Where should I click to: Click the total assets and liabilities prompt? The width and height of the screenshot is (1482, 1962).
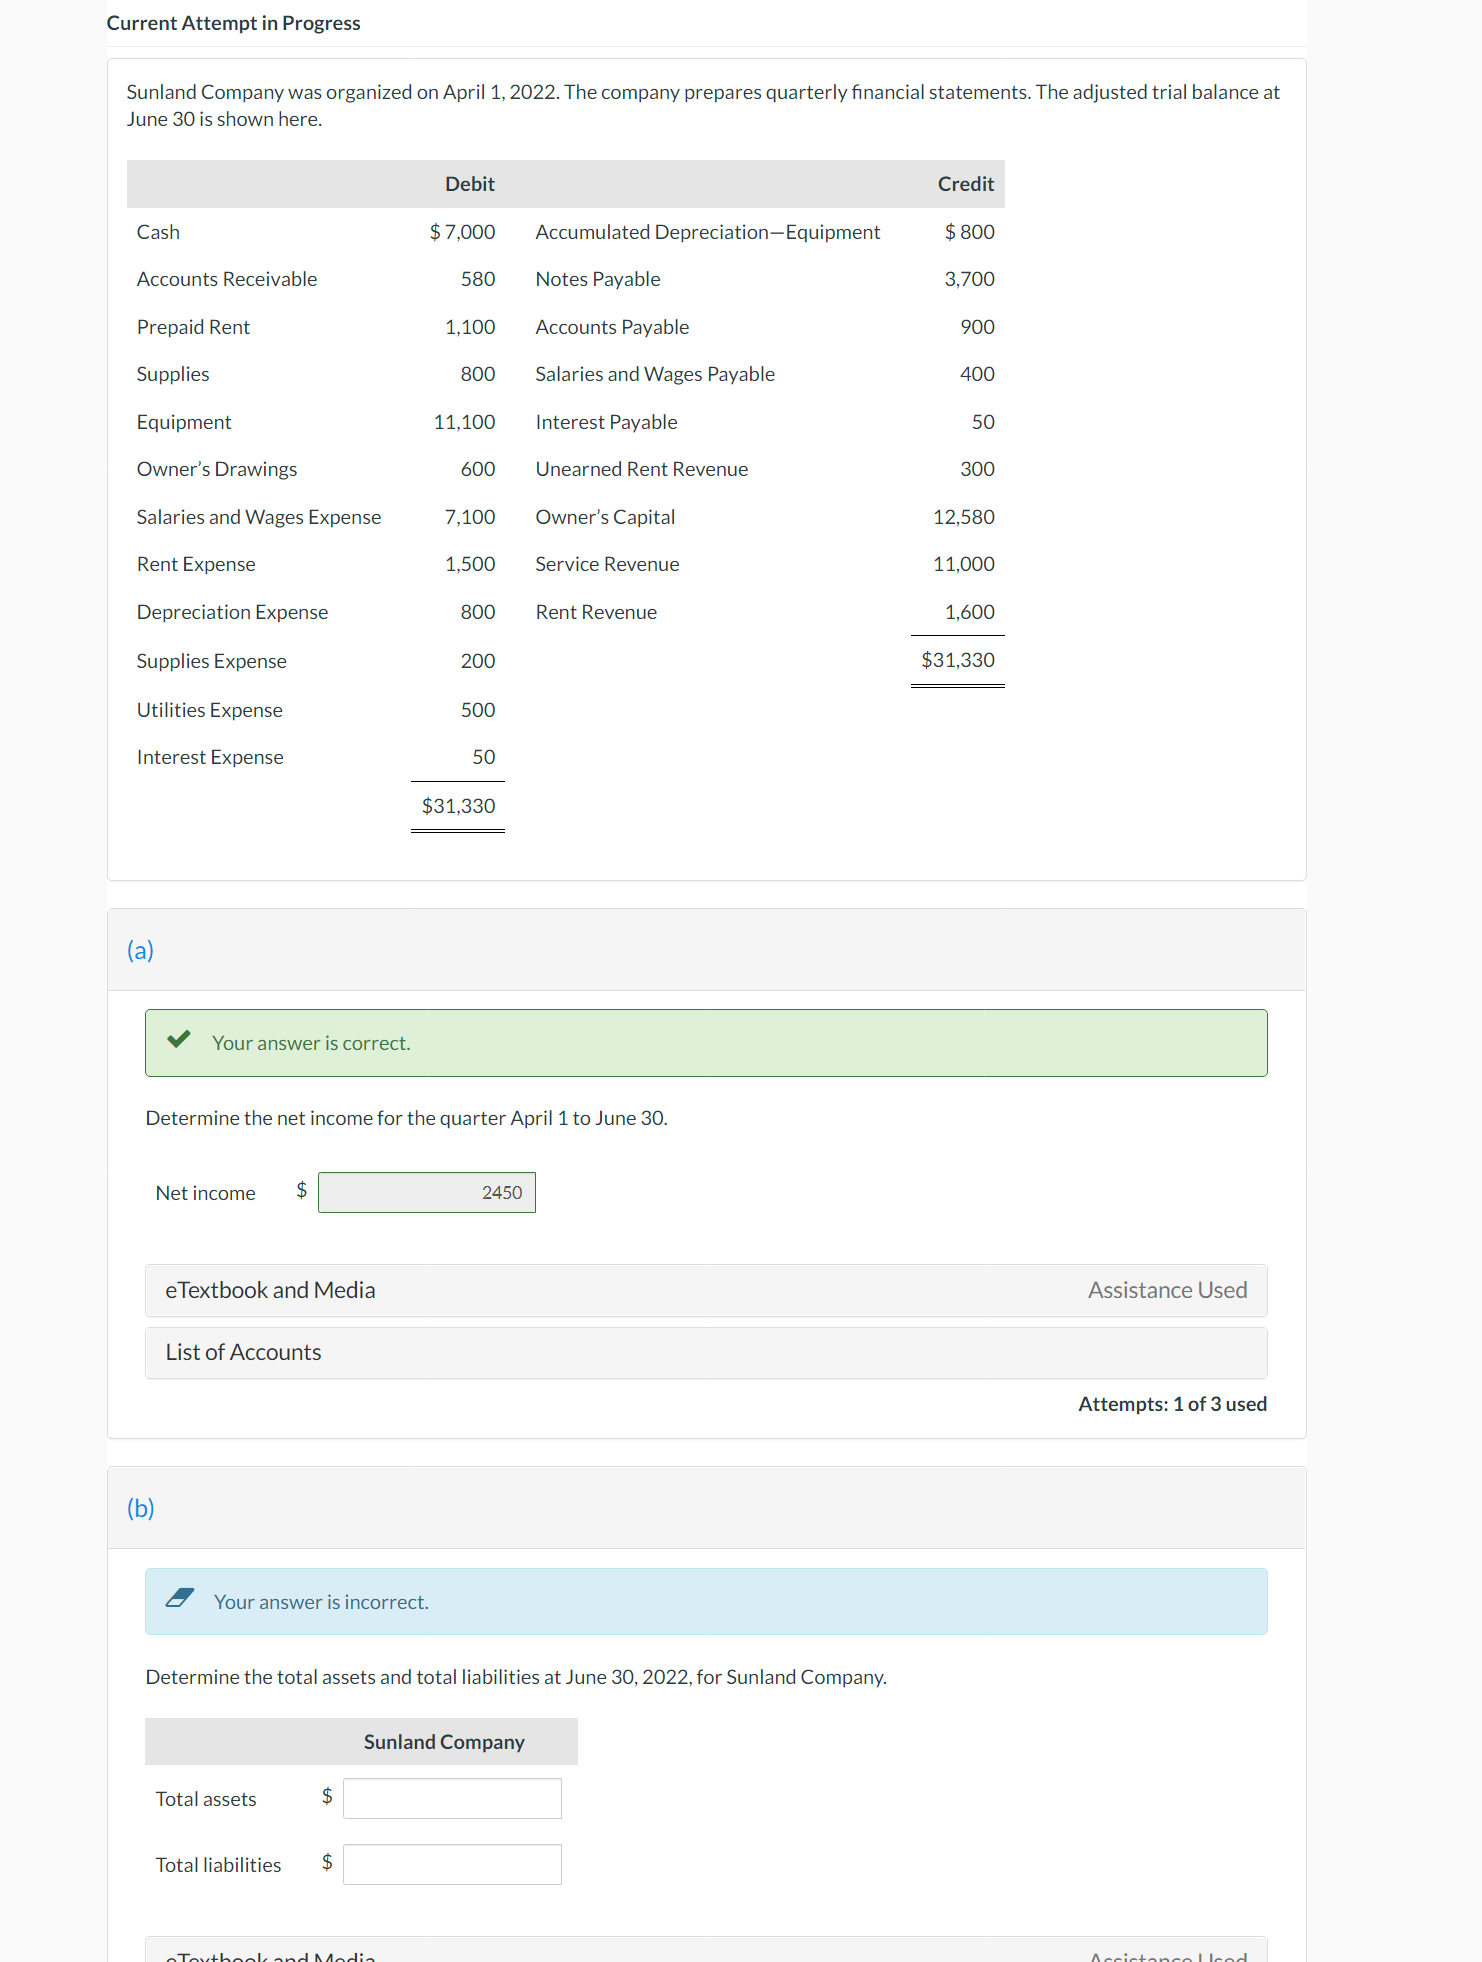516,1677
